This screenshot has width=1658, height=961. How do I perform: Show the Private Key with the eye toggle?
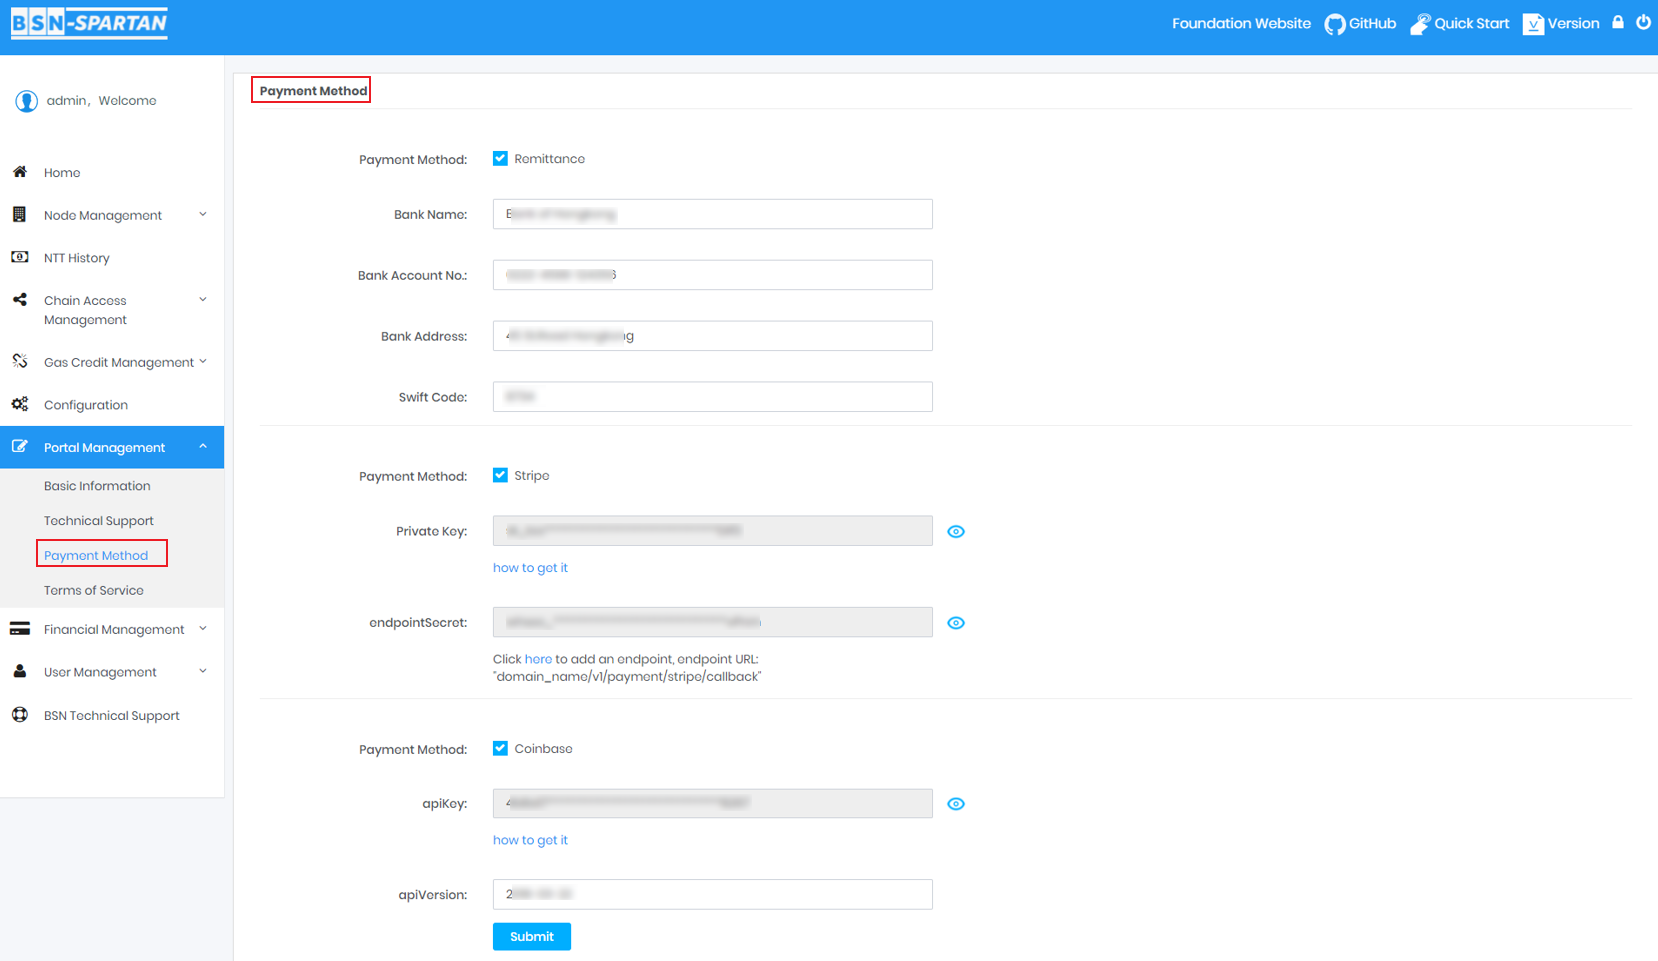(956, 531)
